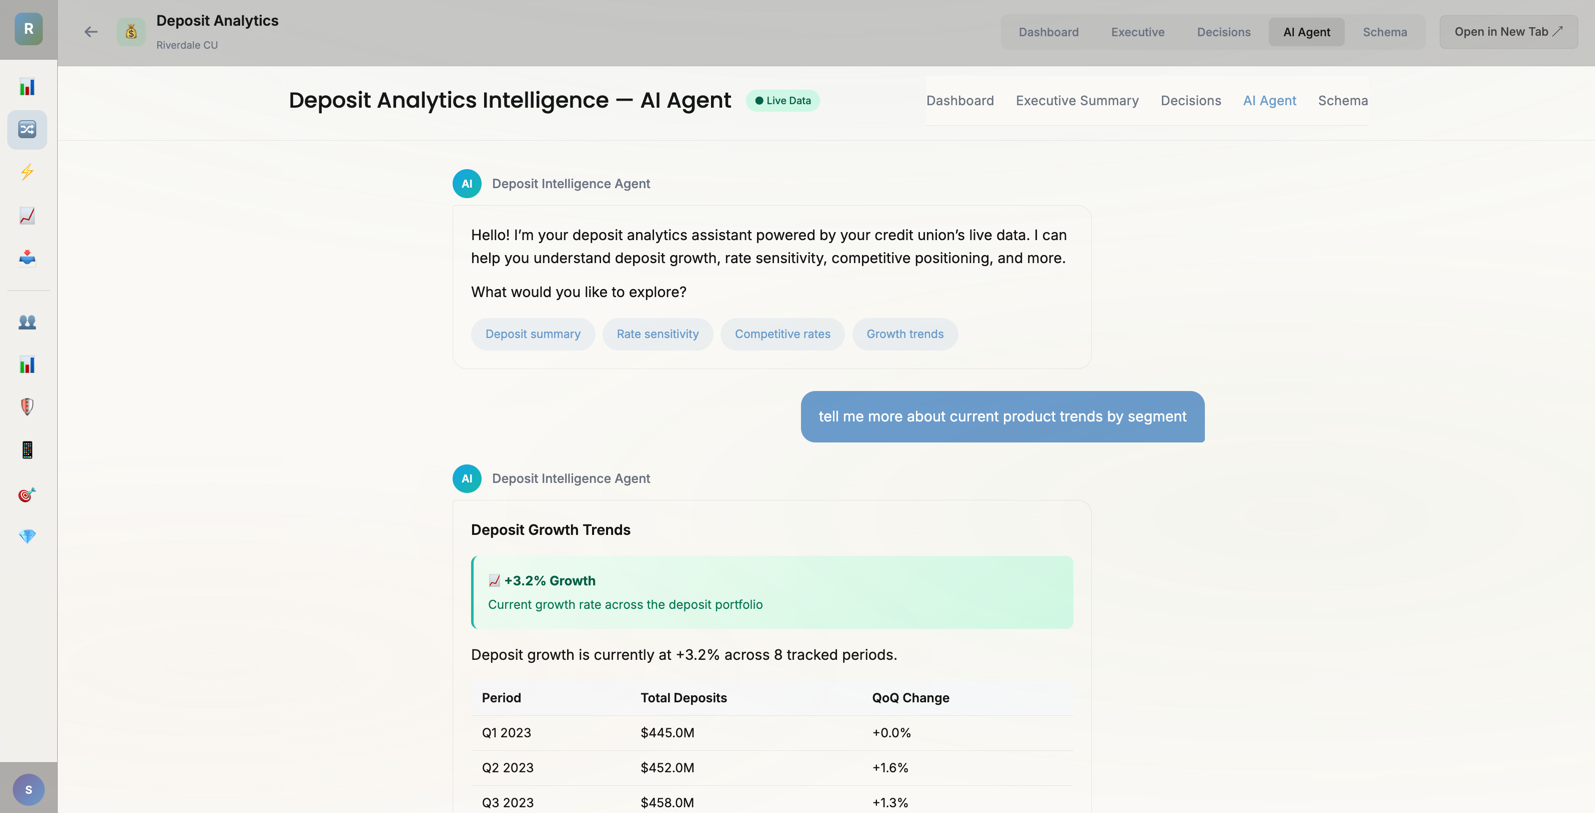Click the 'Live Data' status badge
This screenshot has width=1595, height=813.
click(x=782, y=101)
